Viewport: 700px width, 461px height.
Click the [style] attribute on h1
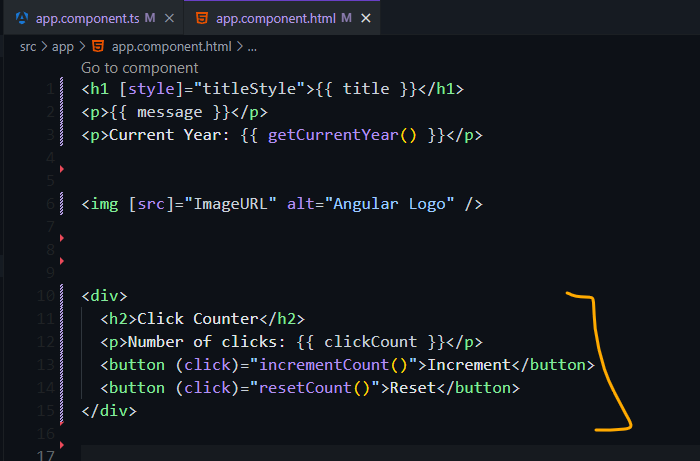[x=151, y=89]
